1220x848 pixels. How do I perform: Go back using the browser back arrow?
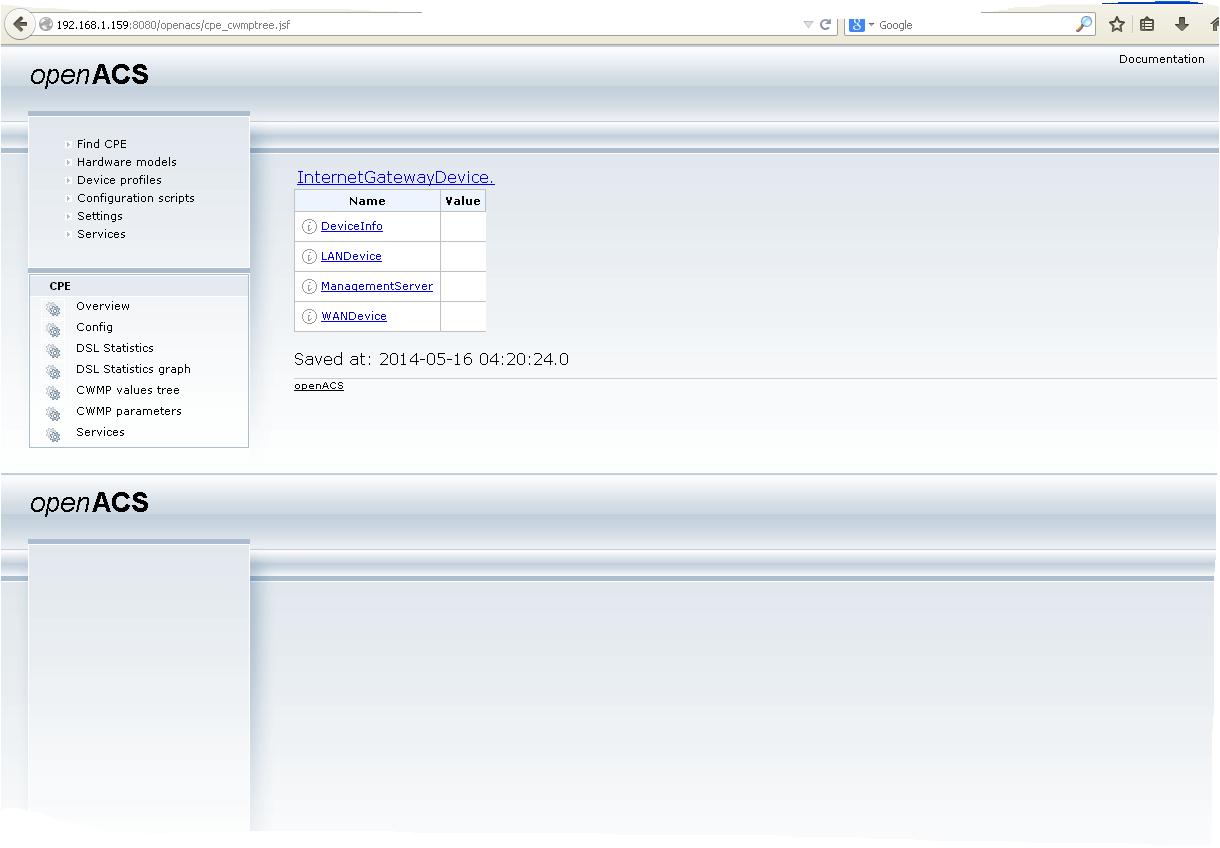(x=20, y=25)
